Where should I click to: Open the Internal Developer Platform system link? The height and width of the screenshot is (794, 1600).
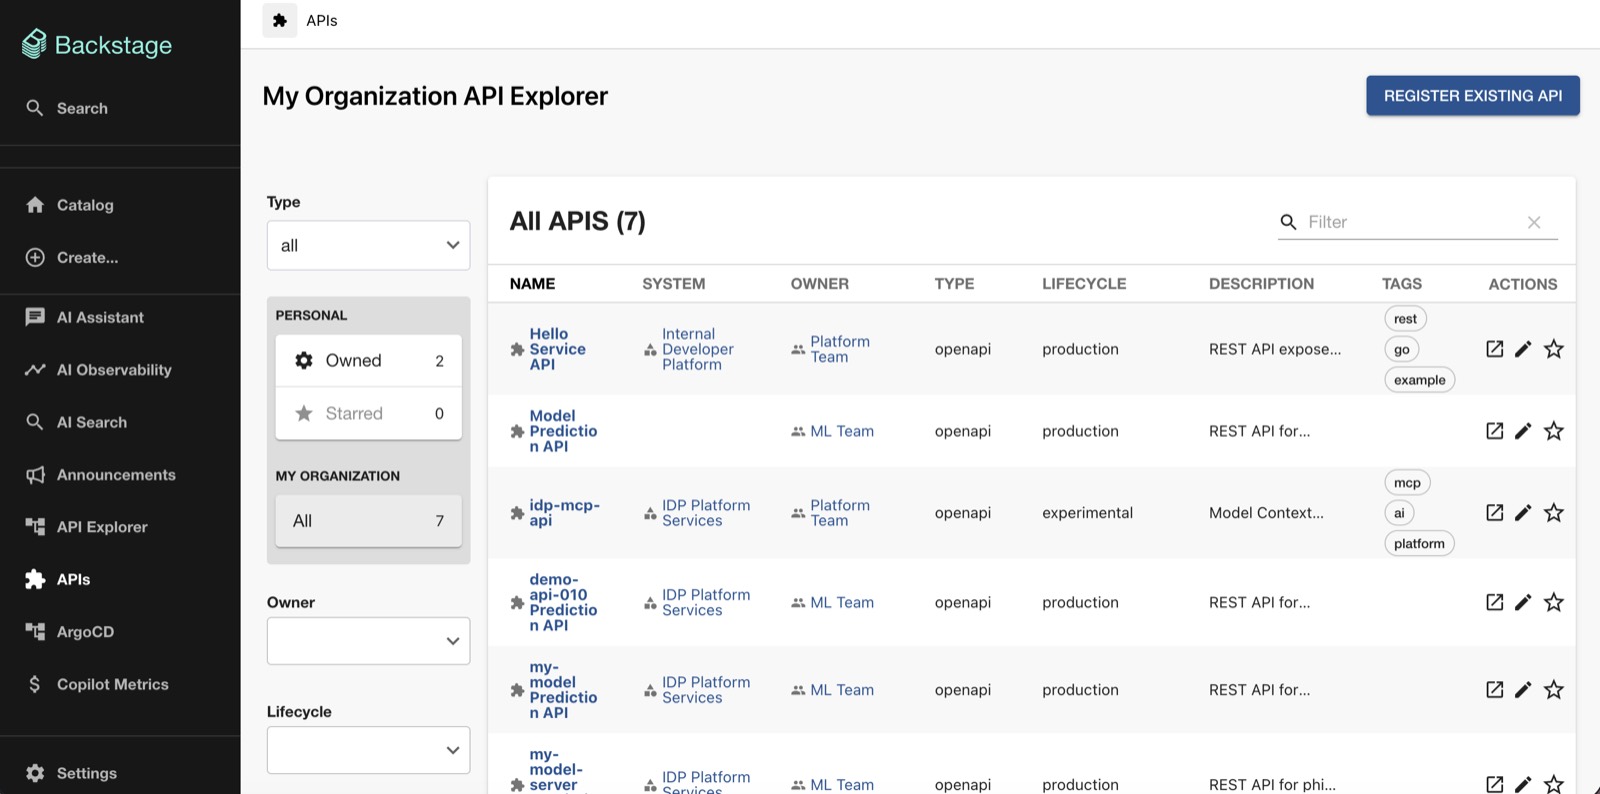coord(697,349)
